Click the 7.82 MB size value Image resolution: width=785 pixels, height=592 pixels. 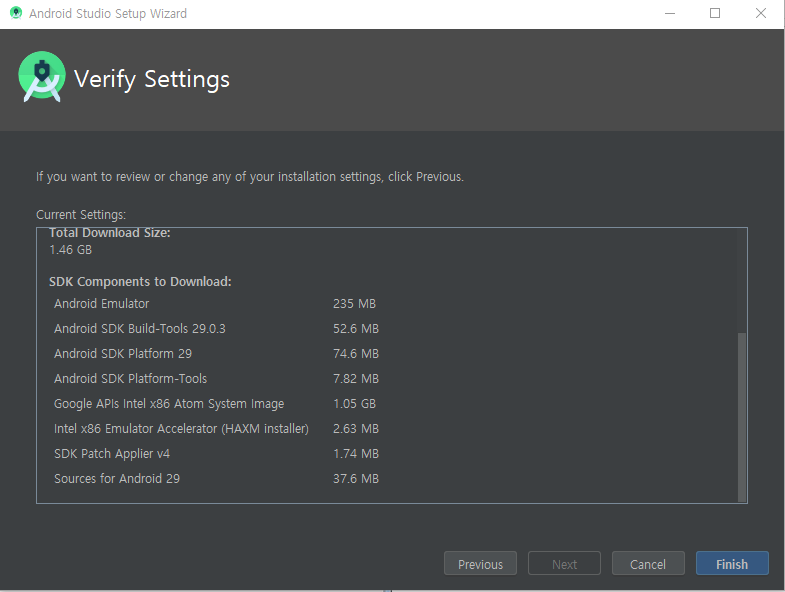(356, 379)
